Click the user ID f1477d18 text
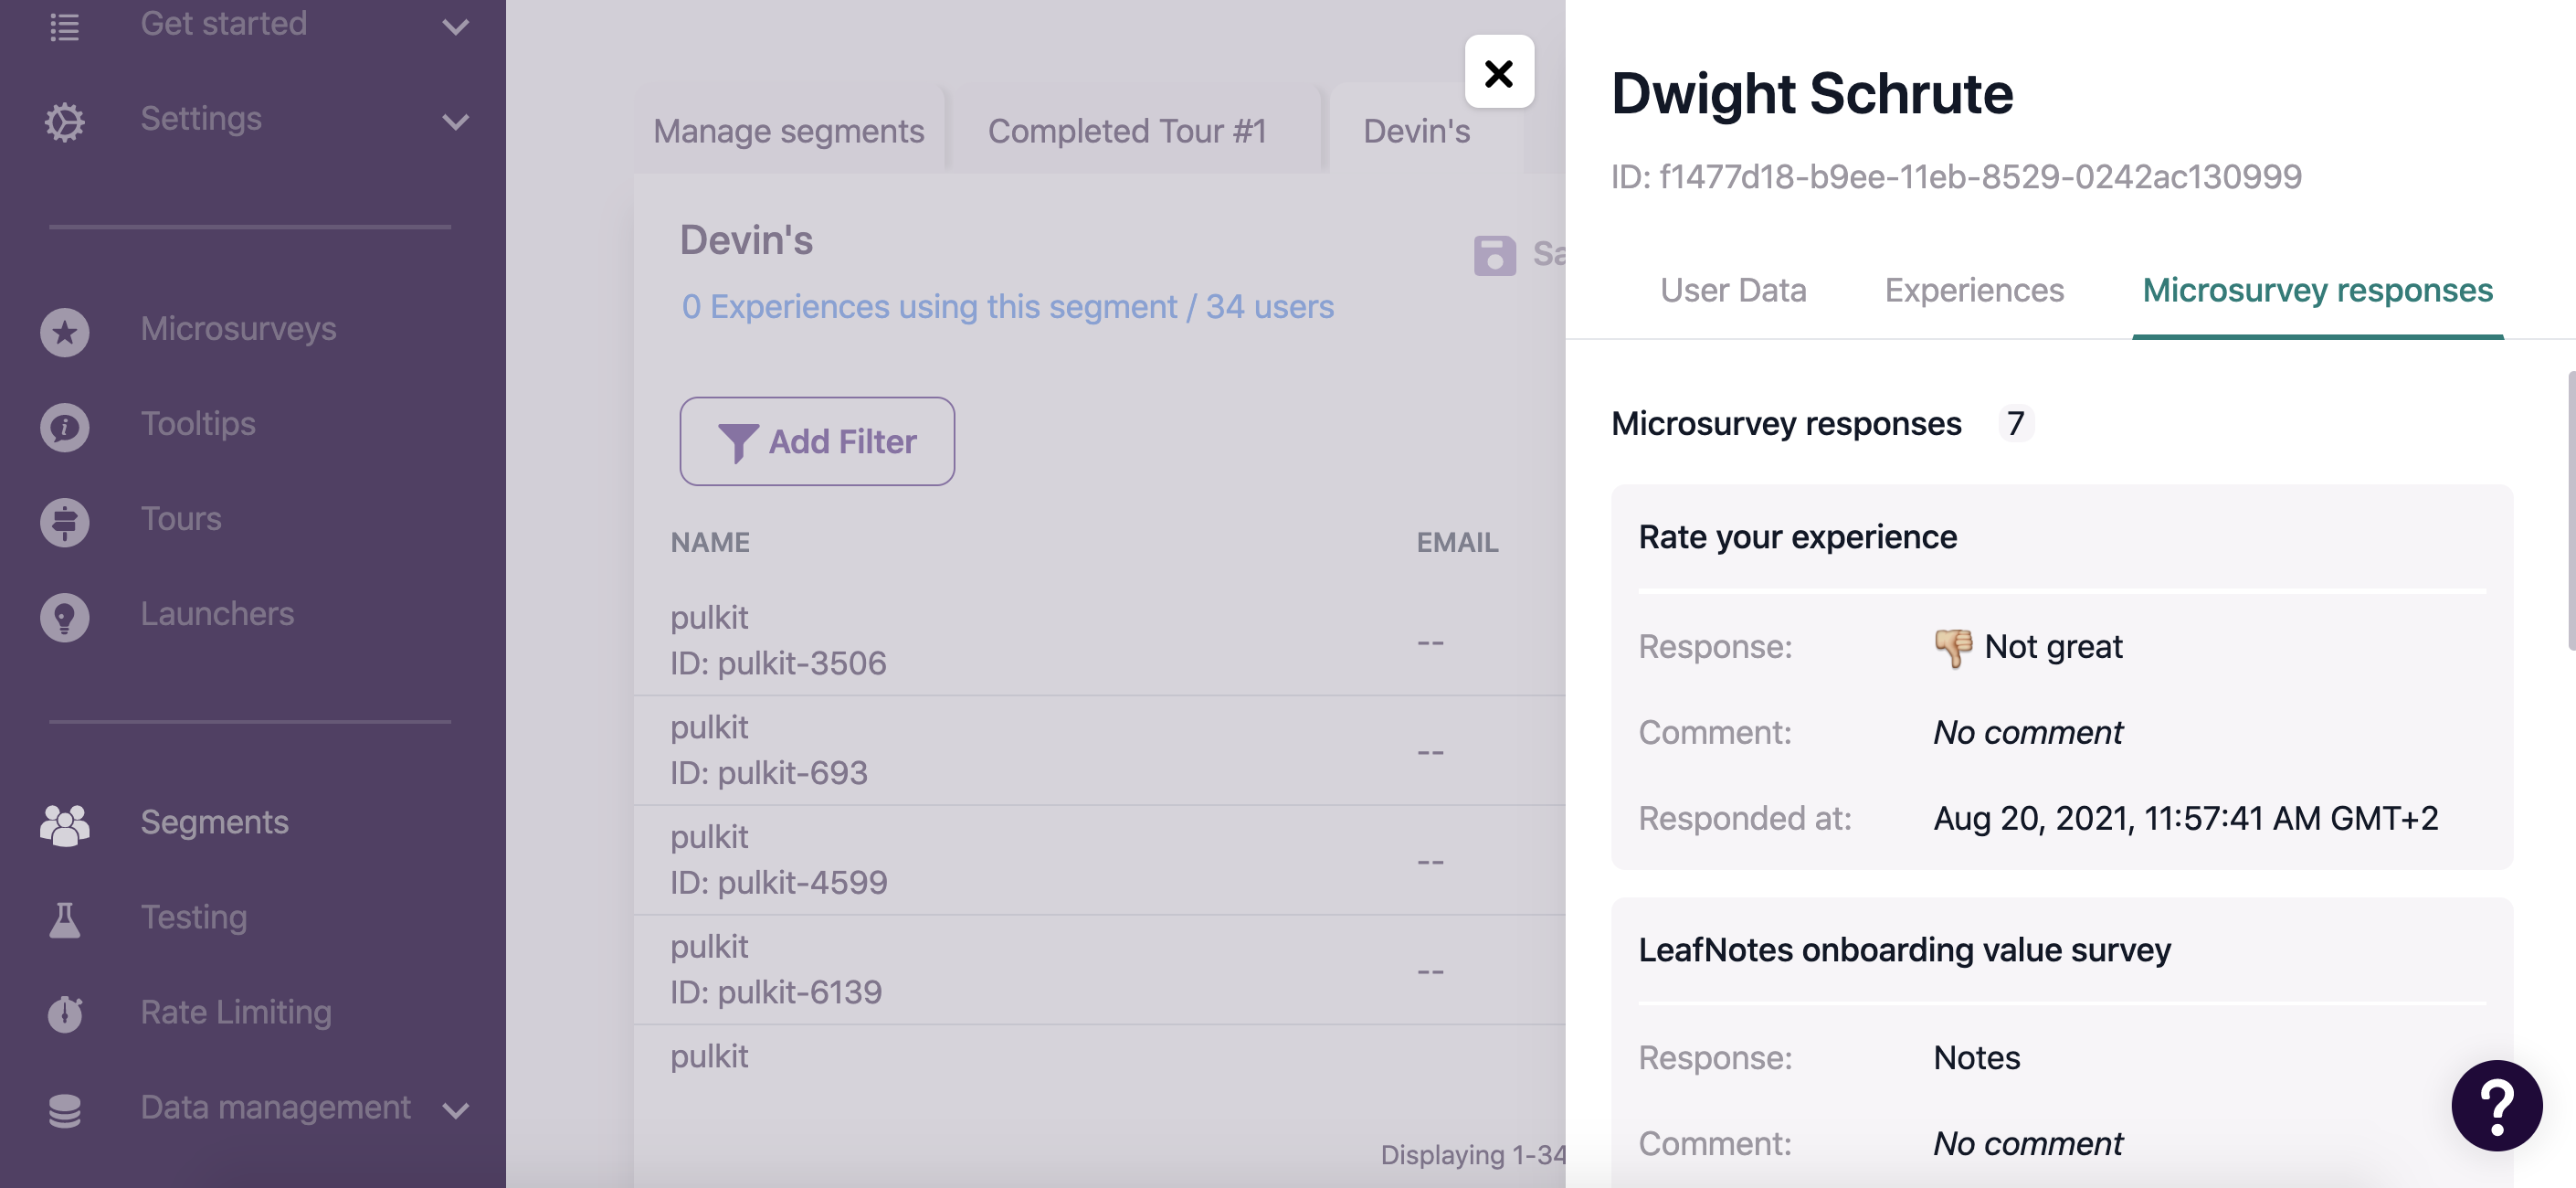Screen dimensions: 2576x1188 pyautogui.click(x=1956, y=177)
